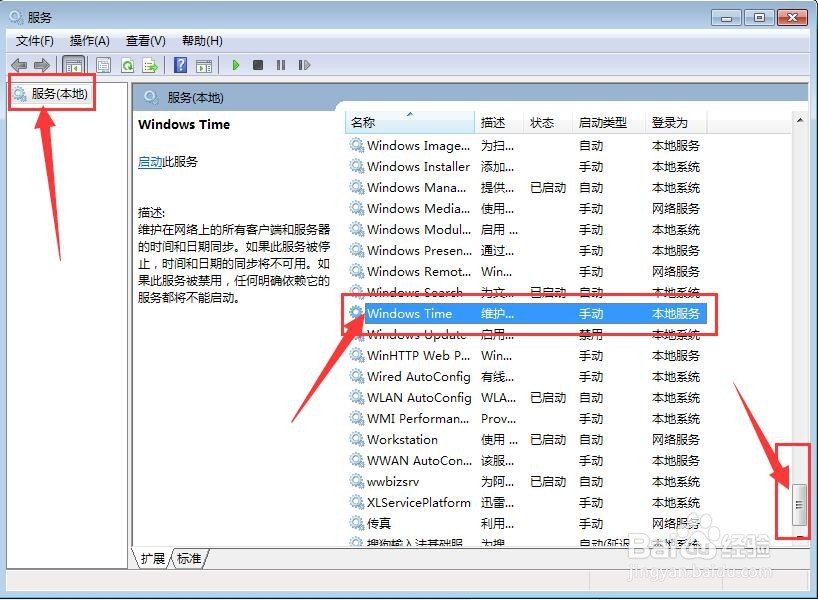Switch to the 扩展 tab
This screenshot has height=600, width=818.
152,558
